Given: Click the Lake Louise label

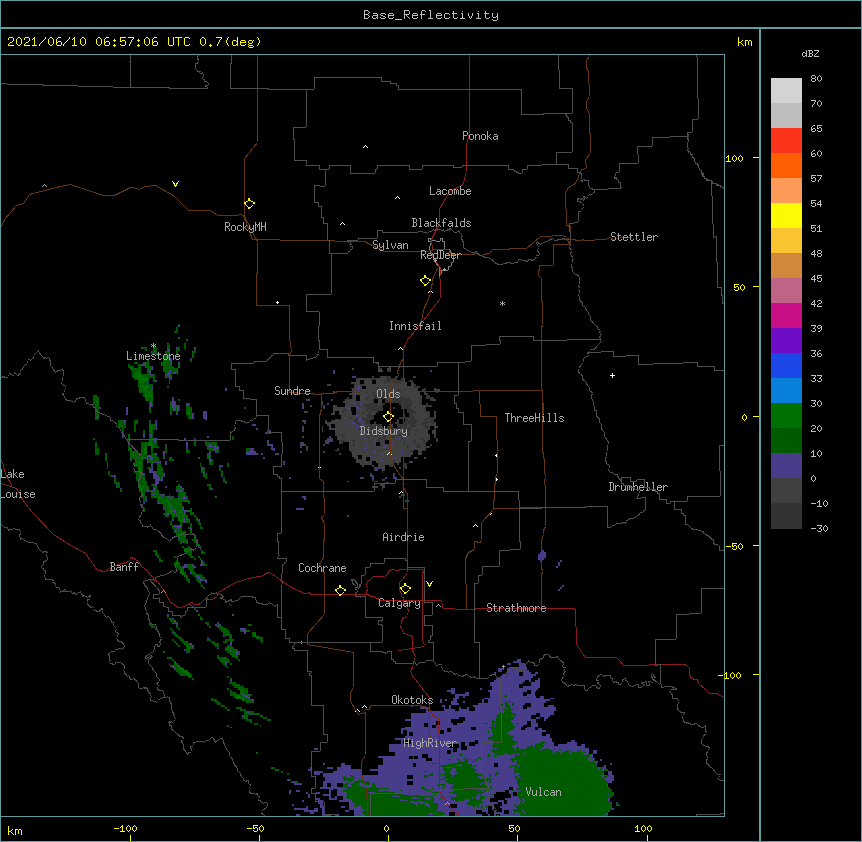Looking at the screenshot, I should tap(18, 484).
